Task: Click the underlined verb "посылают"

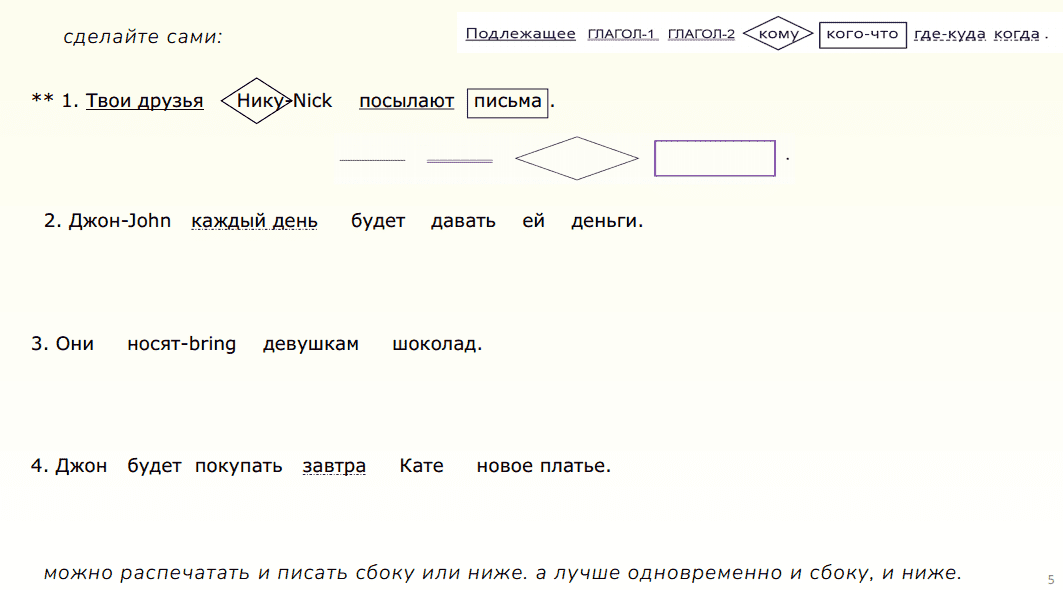Action: tap(406, 101)
